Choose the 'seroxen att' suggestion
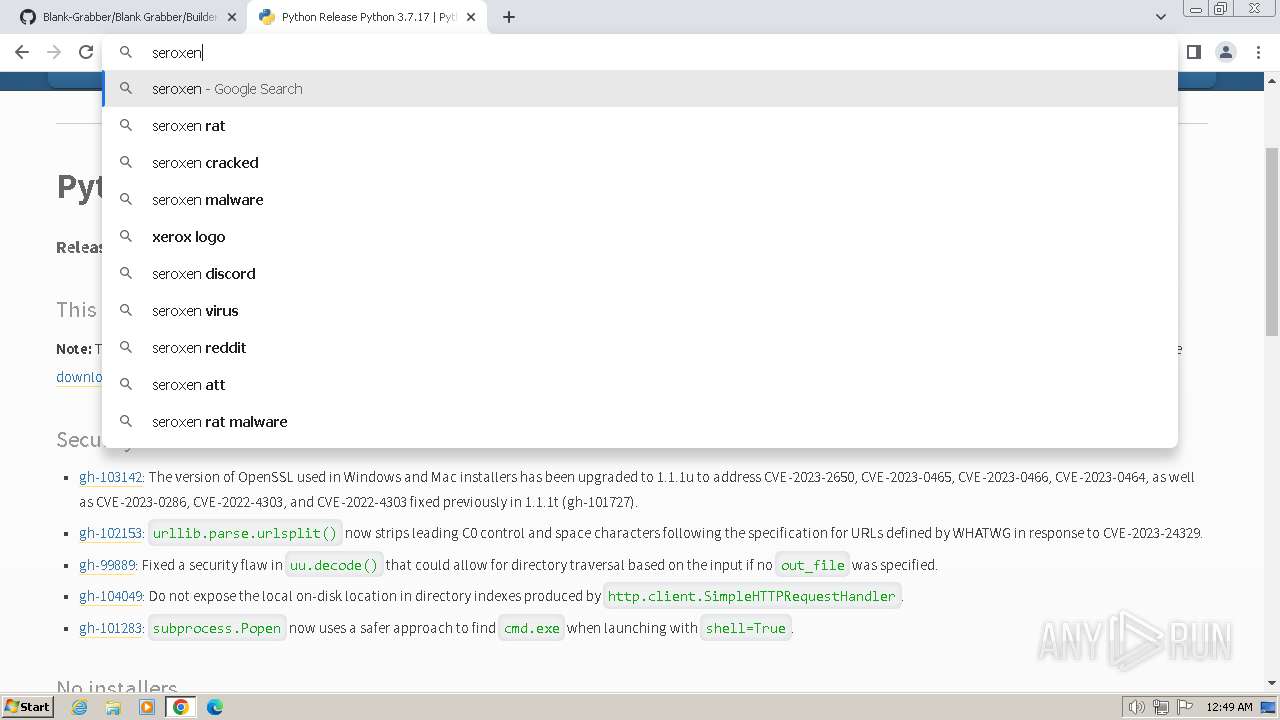 pos(640,385)
